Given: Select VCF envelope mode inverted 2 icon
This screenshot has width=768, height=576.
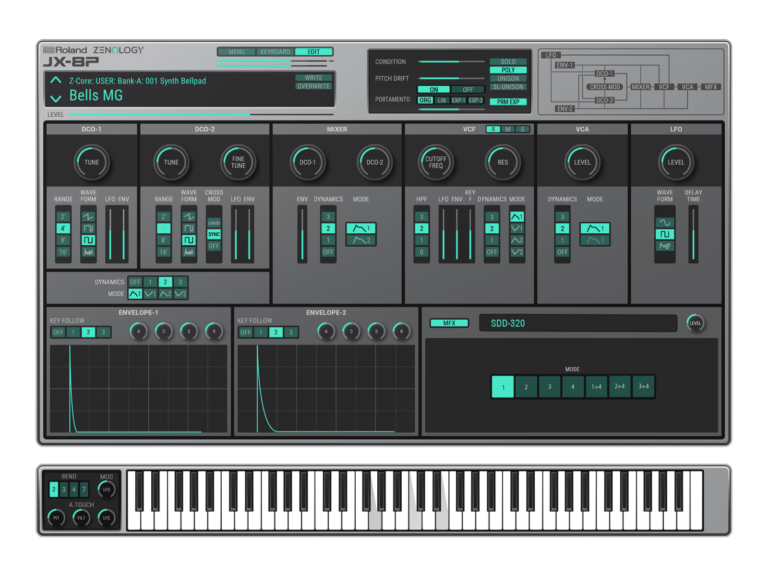Looking at the screenshot, I should tap(517, 252).
